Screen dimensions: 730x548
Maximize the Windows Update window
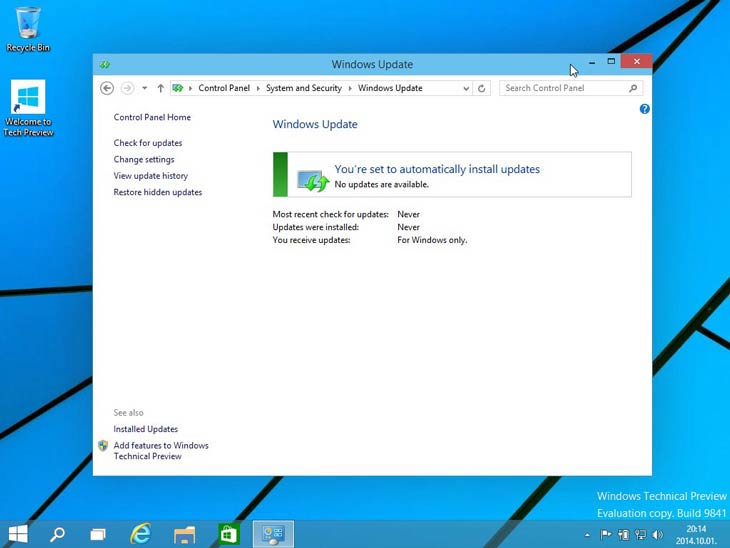(611, 61)
